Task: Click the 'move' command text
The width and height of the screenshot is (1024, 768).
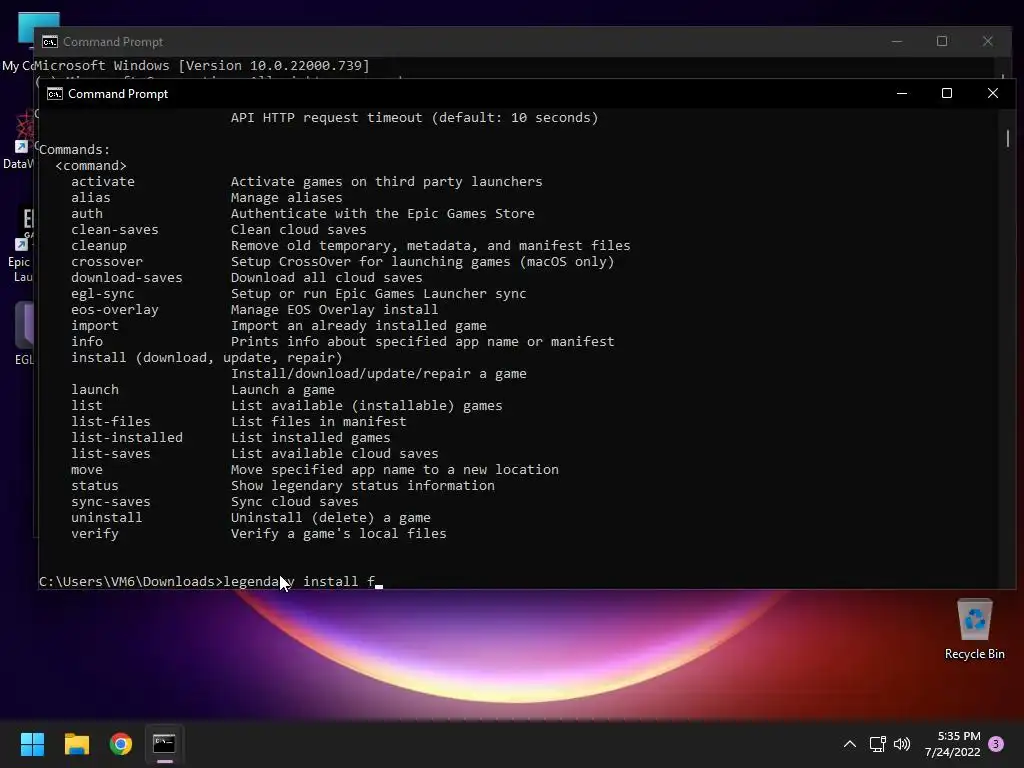Action: pos(87,470)
